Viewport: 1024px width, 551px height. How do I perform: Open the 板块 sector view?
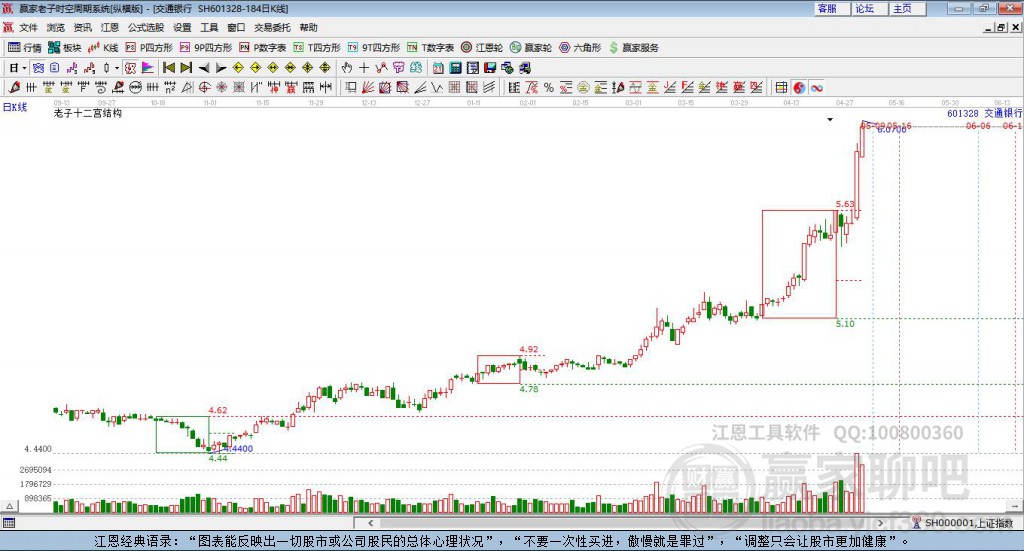coord(64,48)
